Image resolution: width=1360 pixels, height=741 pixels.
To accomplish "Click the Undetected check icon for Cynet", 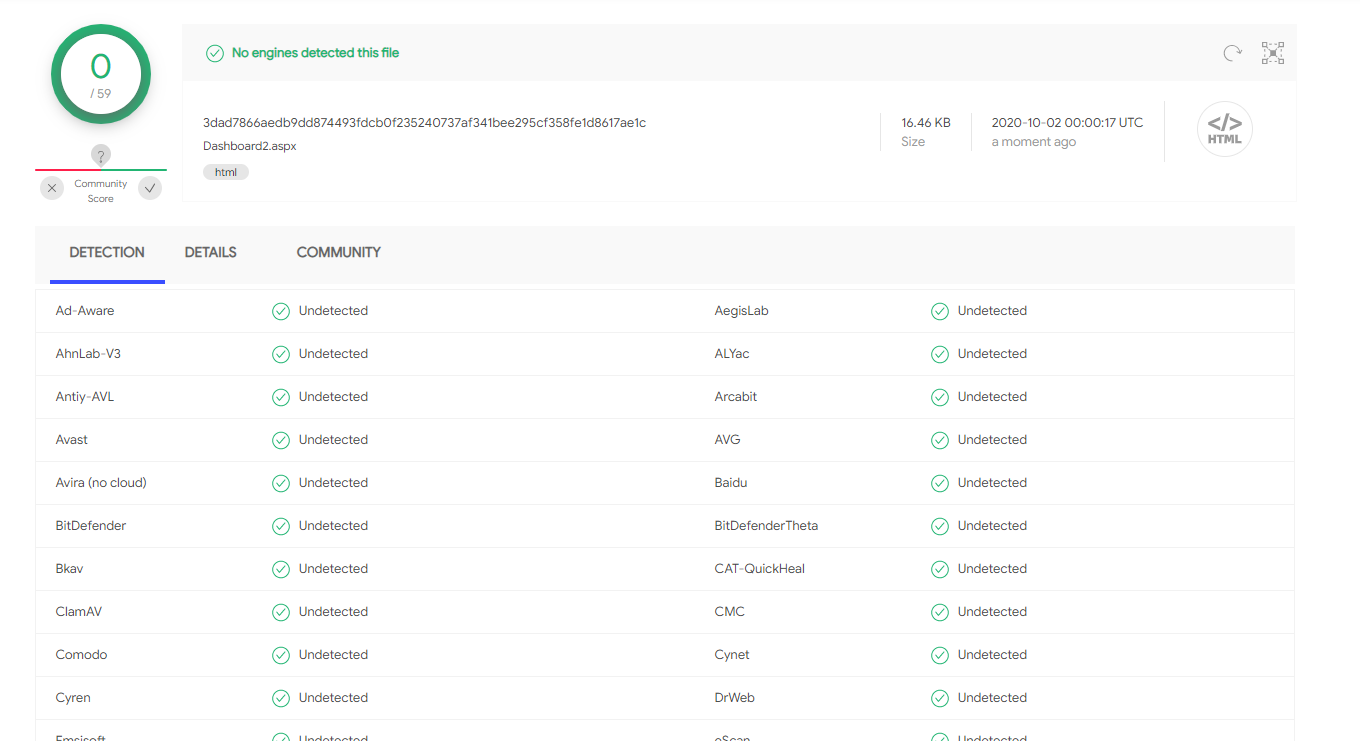I will click(940, 655).
